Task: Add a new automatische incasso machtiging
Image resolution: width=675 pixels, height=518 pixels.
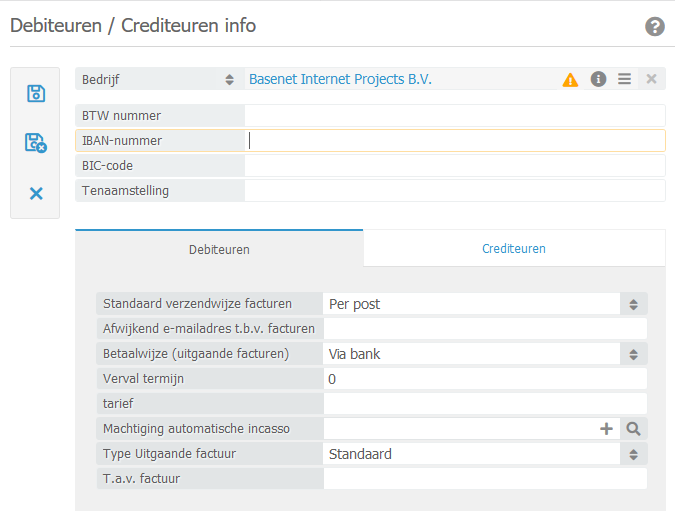Action: [606, 429]
